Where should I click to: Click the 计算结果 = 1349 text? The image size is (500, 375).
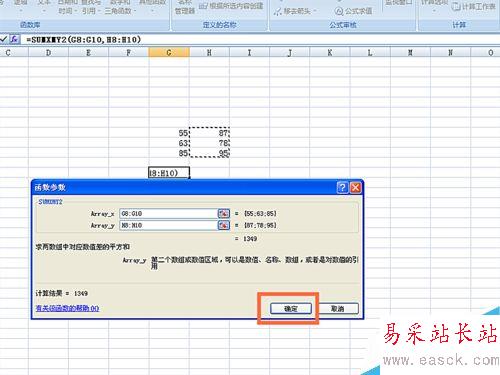coord(62,293)
